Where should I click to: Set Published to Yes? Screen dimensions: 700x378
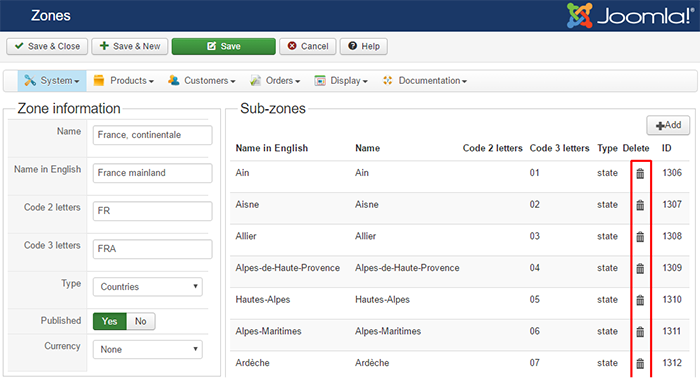point(109,321)
